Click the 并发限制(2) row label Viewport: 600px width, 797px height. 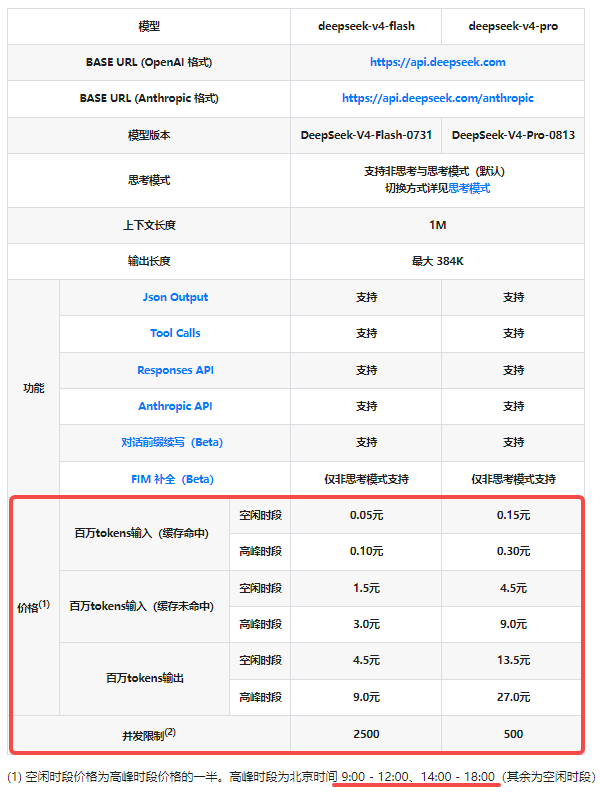point(149,734)
